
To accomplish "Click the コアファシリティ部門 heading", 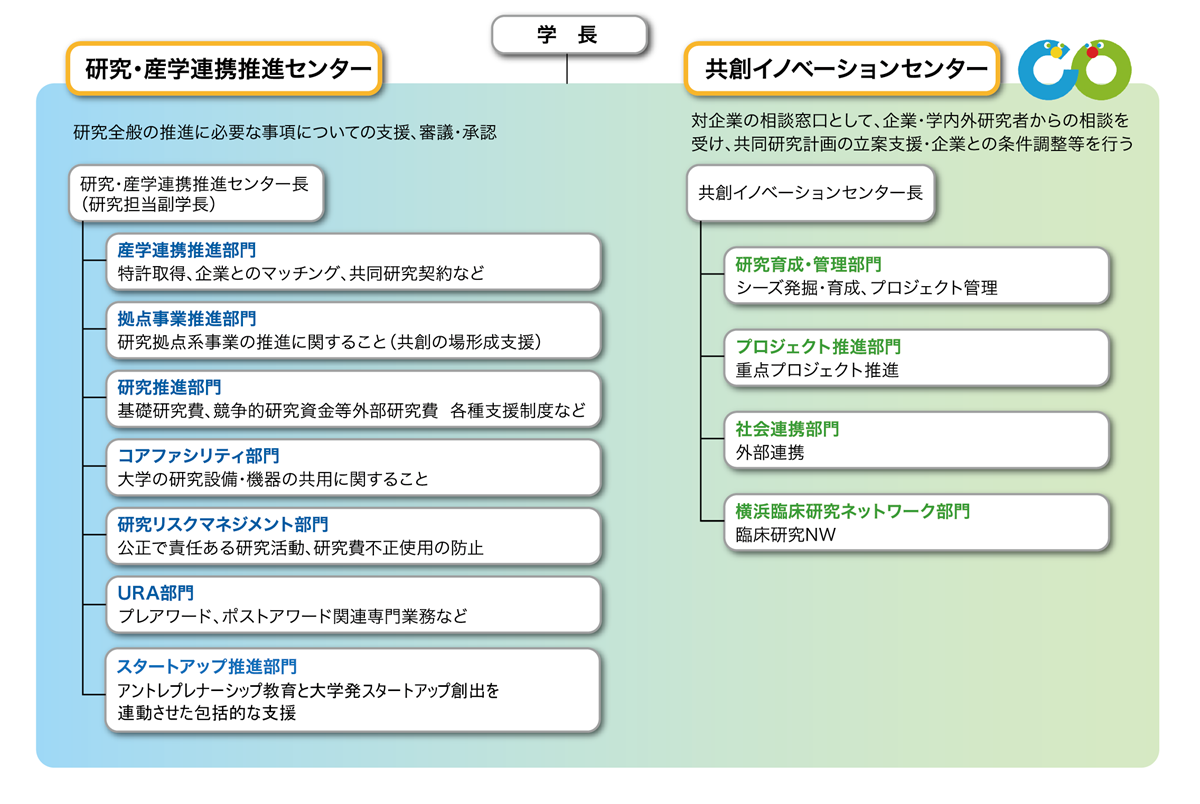I will tap(198, 456).
